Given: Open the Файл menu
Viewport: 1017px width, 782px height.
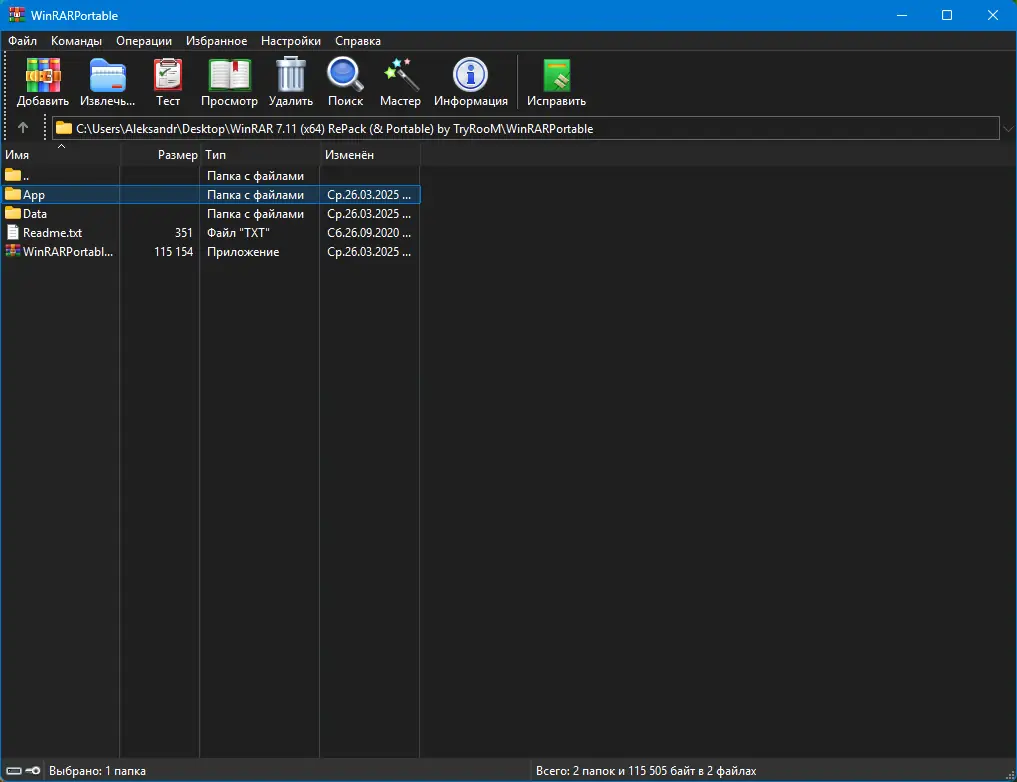Looking at the screenshot, I should coord(22,41).
